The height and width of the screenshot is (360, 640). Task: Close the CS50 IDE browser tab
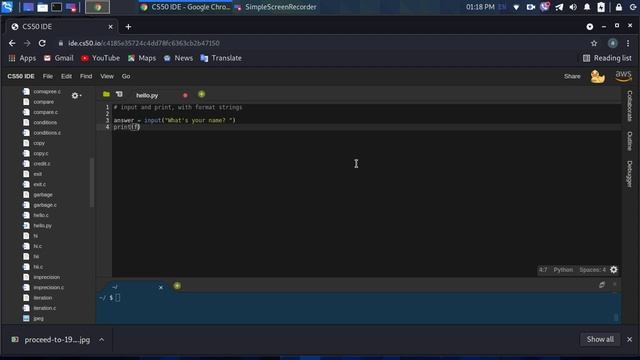[x=110, y=27]
